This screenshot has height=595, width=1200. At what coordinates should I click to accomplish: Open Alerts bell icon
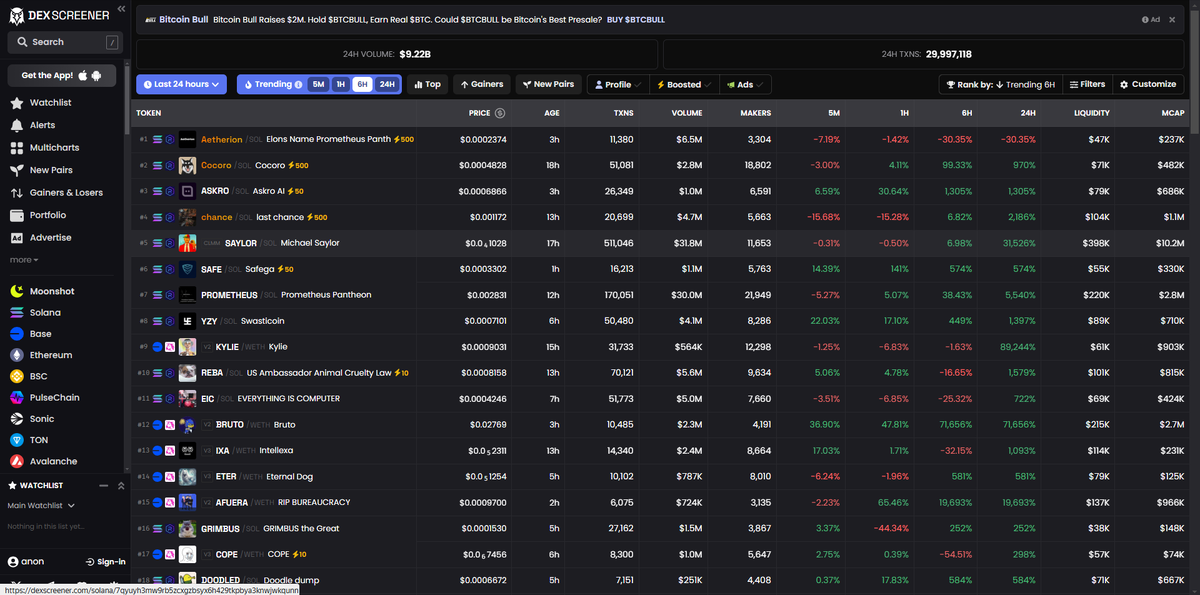17,125
